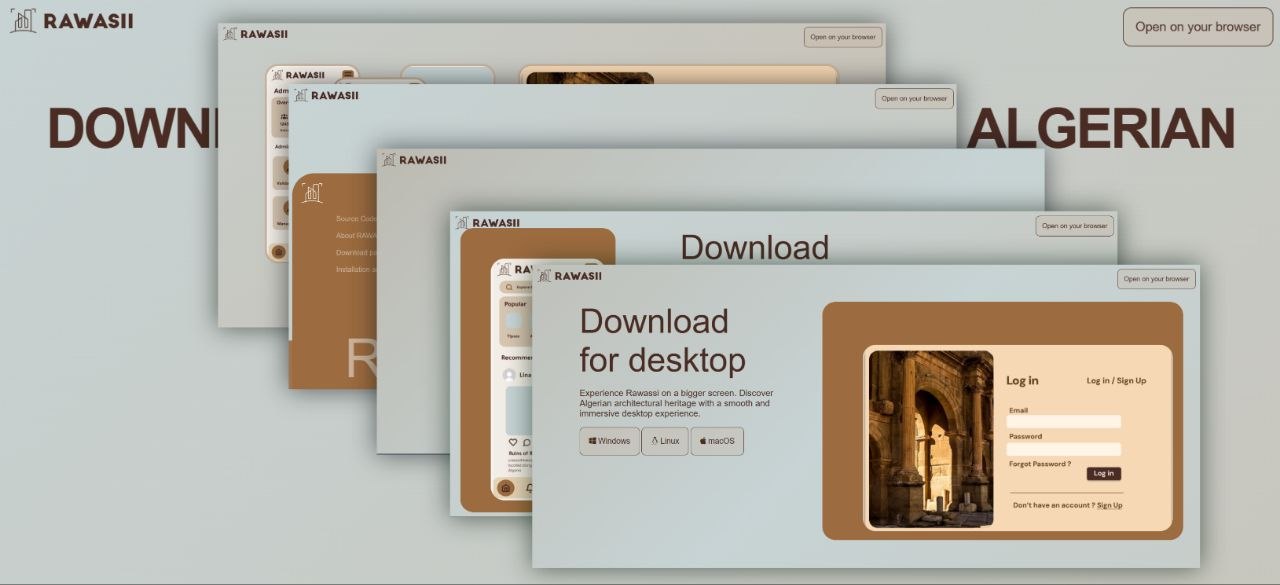Viewport: 1280px width, 585px height.
Task: Click the Log in heading in login card
Action: pyautogui.click(x=1022, y=381)
